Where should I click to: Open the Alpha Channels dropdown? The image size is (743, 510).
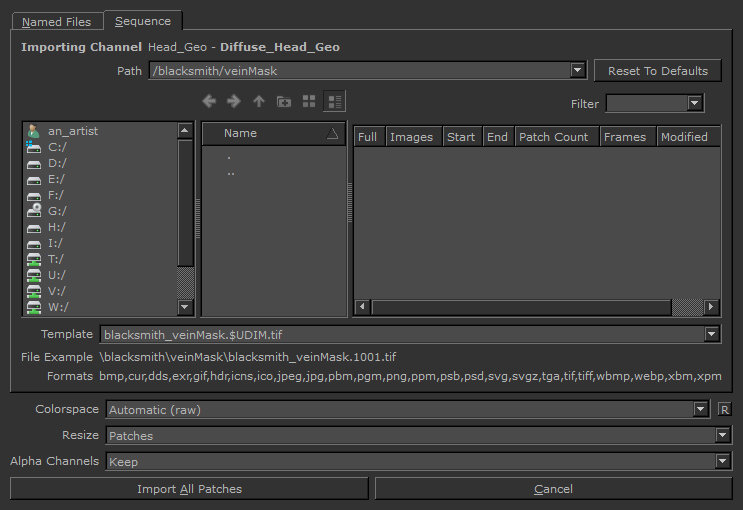click(x=722, y=462)
